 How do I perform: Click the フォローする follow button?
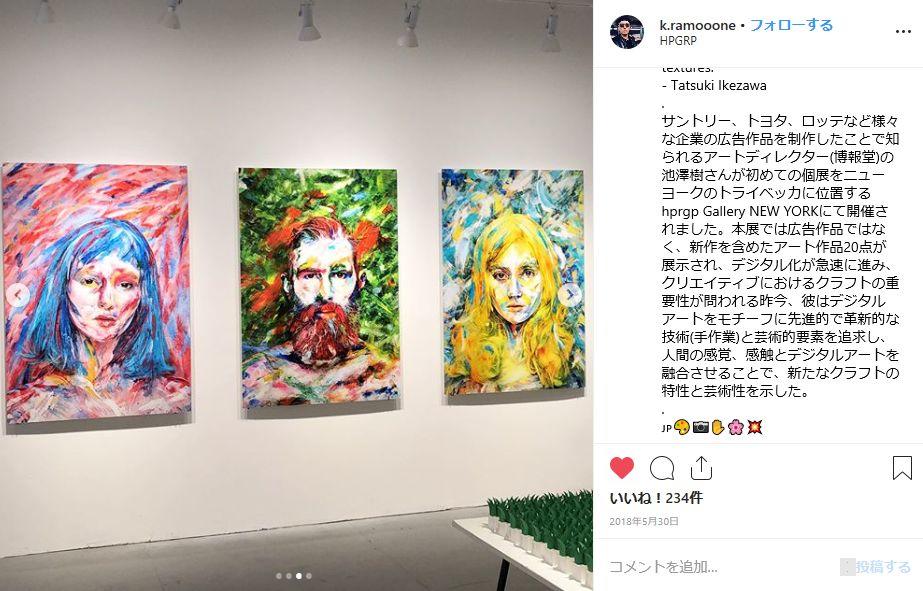tap(791, 25)
